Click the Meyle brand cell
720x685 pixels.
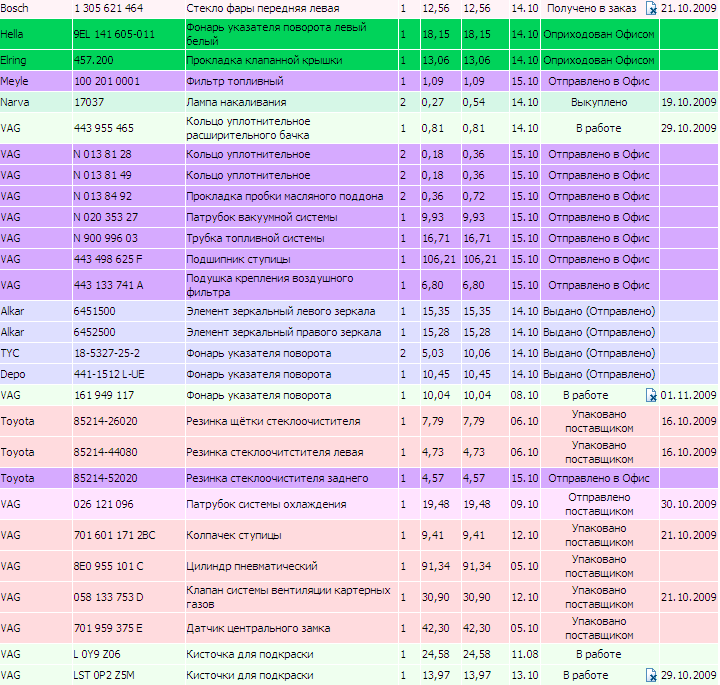pos(36,81)
